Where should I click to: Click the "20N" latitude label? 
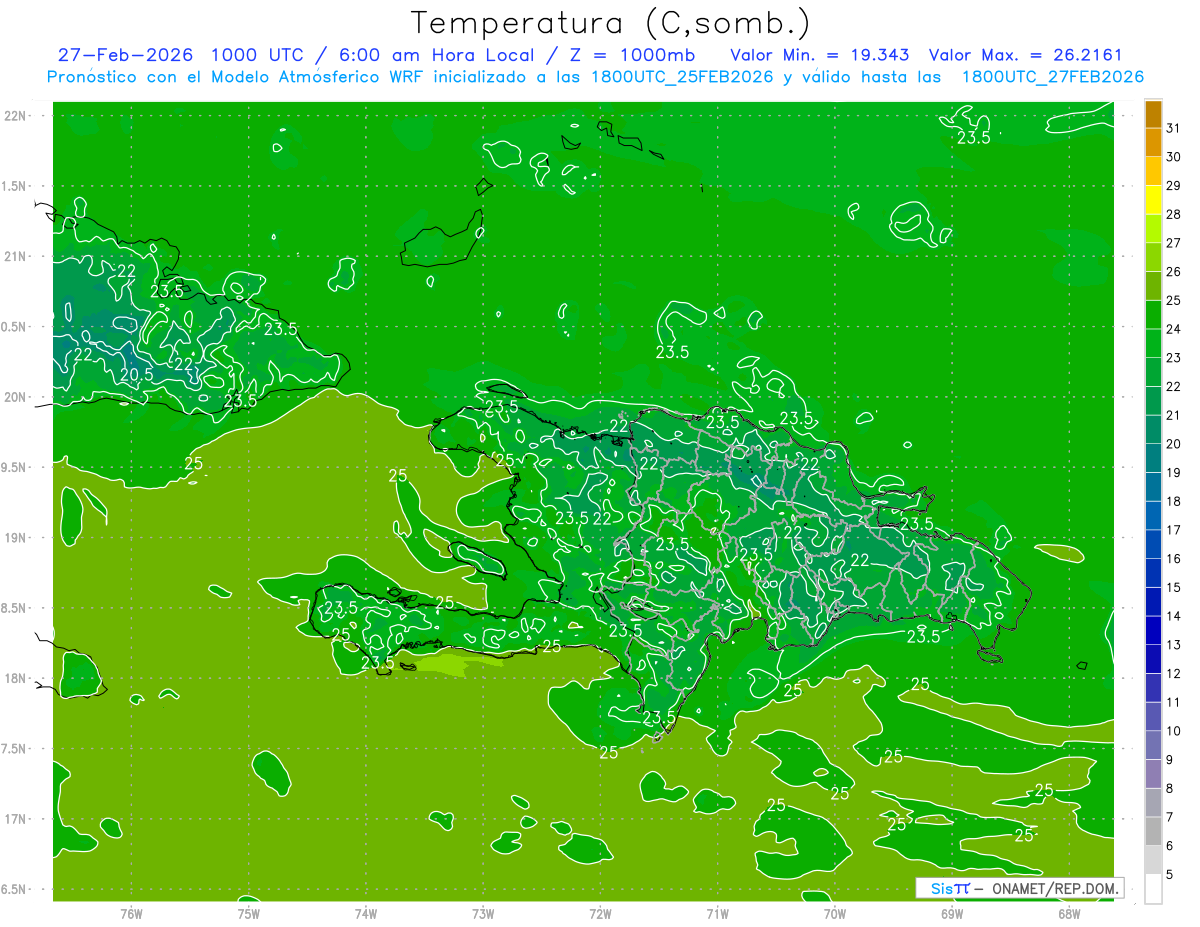point(16,397)
